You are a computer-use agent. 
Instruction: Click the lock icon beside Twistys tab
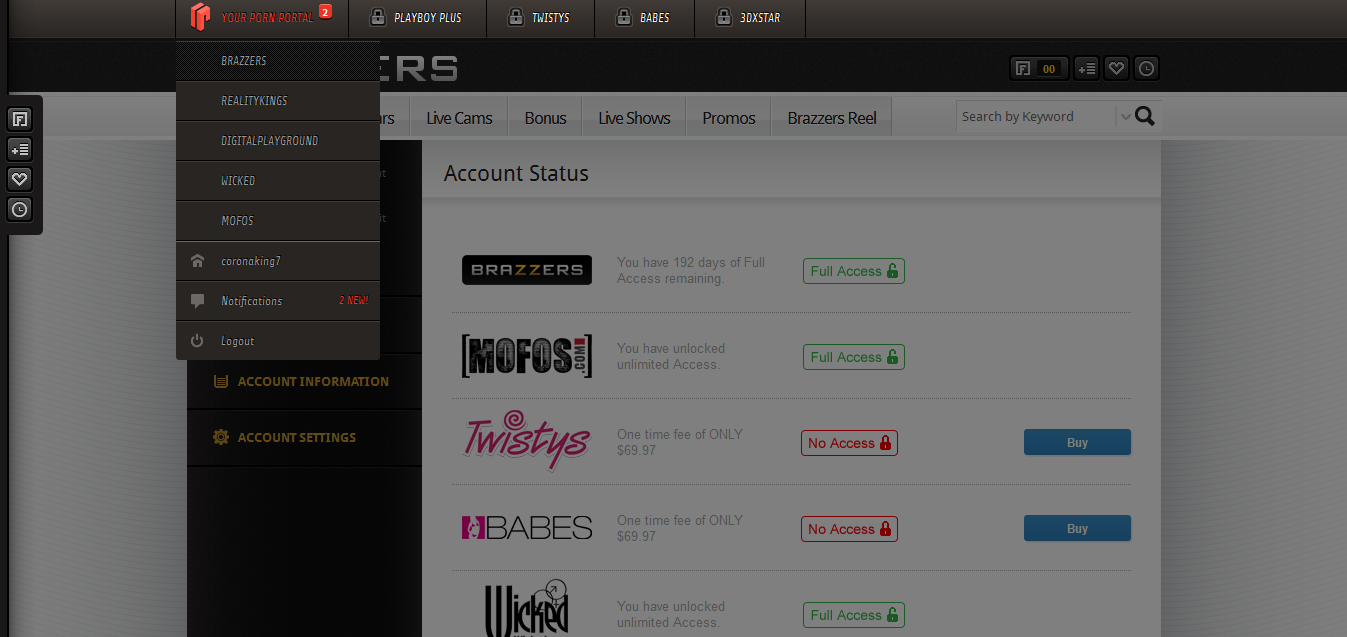[x=515, y=17]
